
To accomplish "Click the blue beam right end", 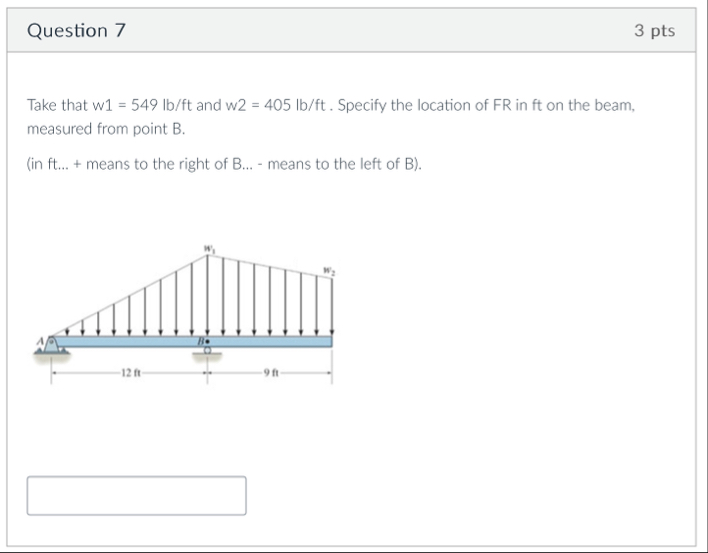I will pyautogui.click(x=328, y=341).
